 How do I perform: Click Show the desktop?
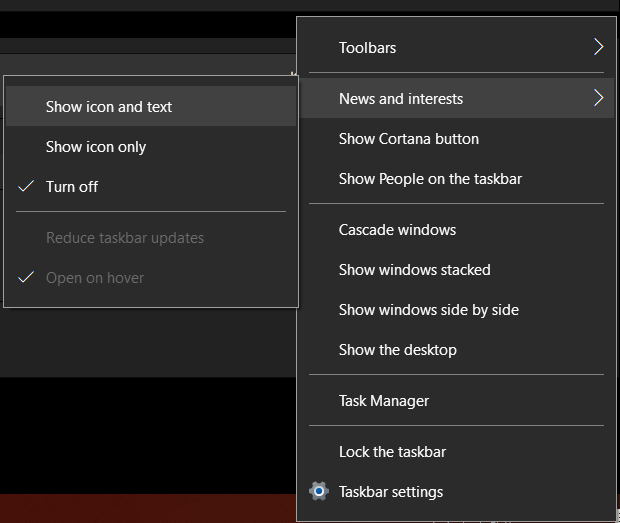tap(397, 350)
